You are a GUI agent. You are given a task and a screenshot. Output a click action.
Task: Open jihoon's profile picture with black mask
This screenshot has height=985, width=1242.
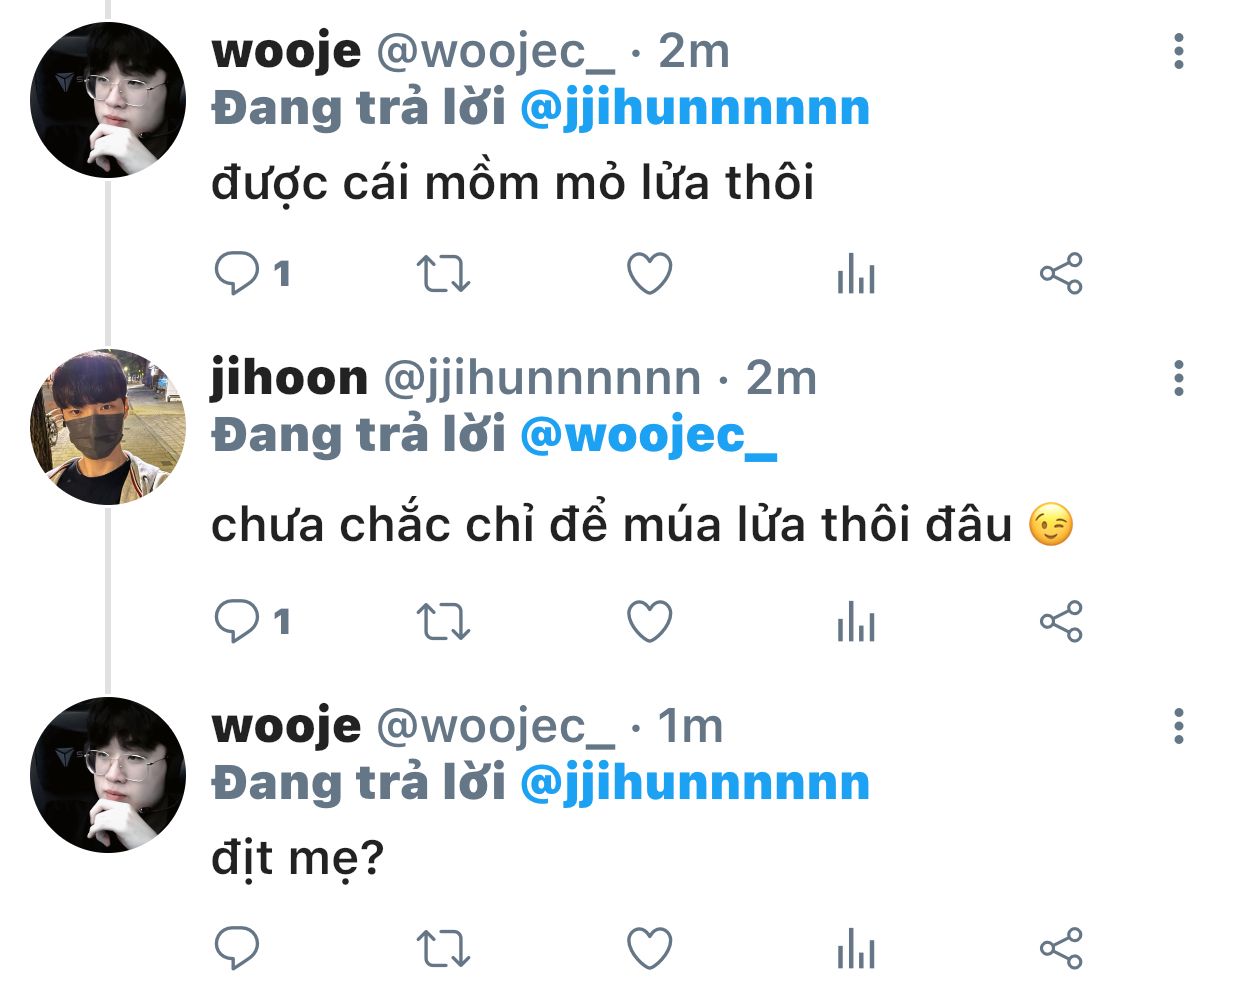pos(108,426)
